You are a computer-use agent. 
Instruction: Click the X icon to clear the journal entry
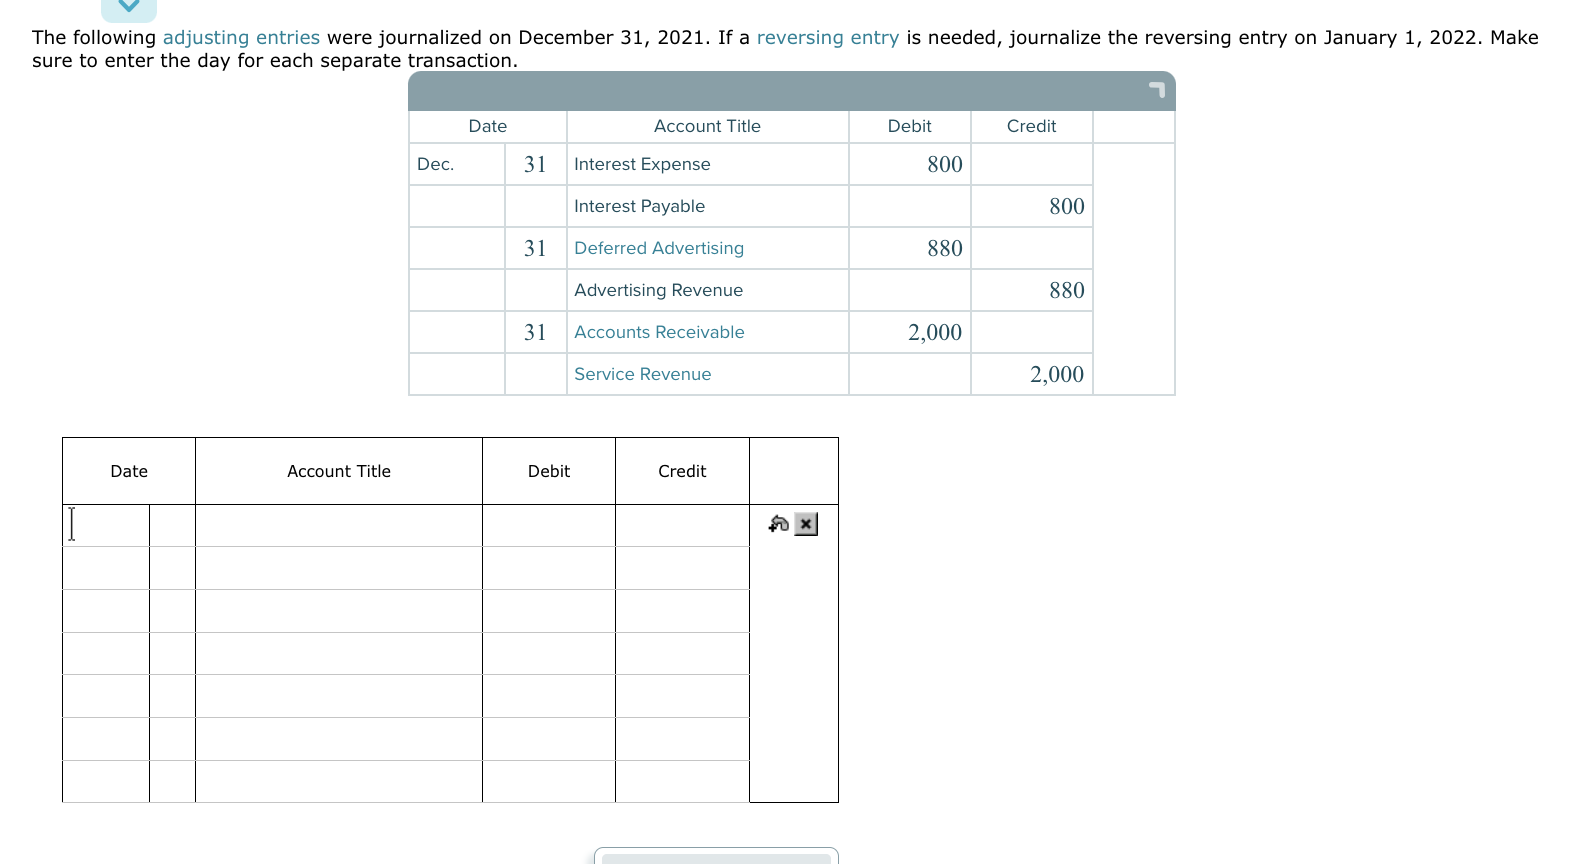click(x=806, y=524)
